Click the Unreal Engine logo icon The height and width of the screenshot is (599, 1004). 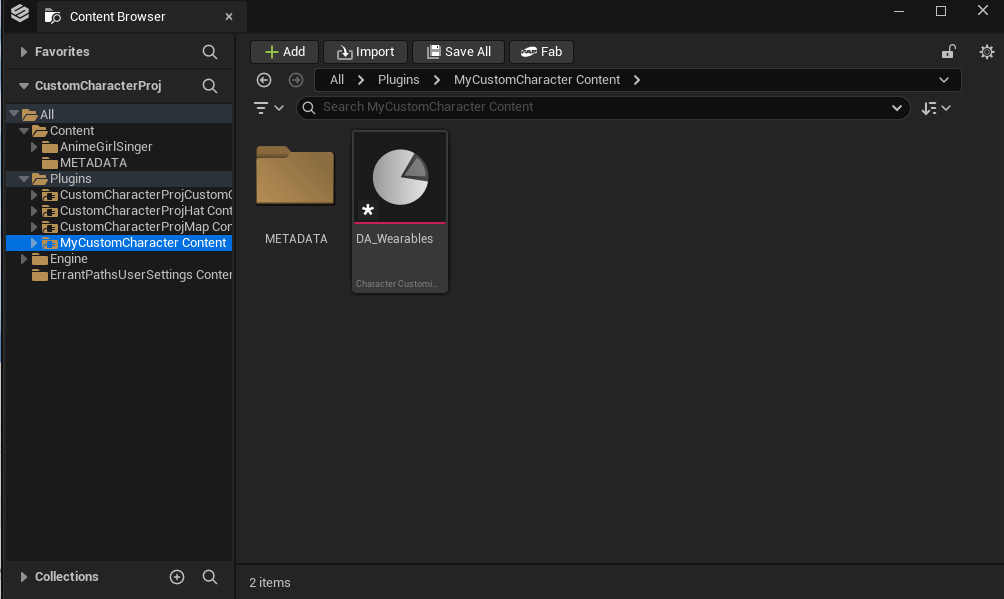[x=20, y=13]
